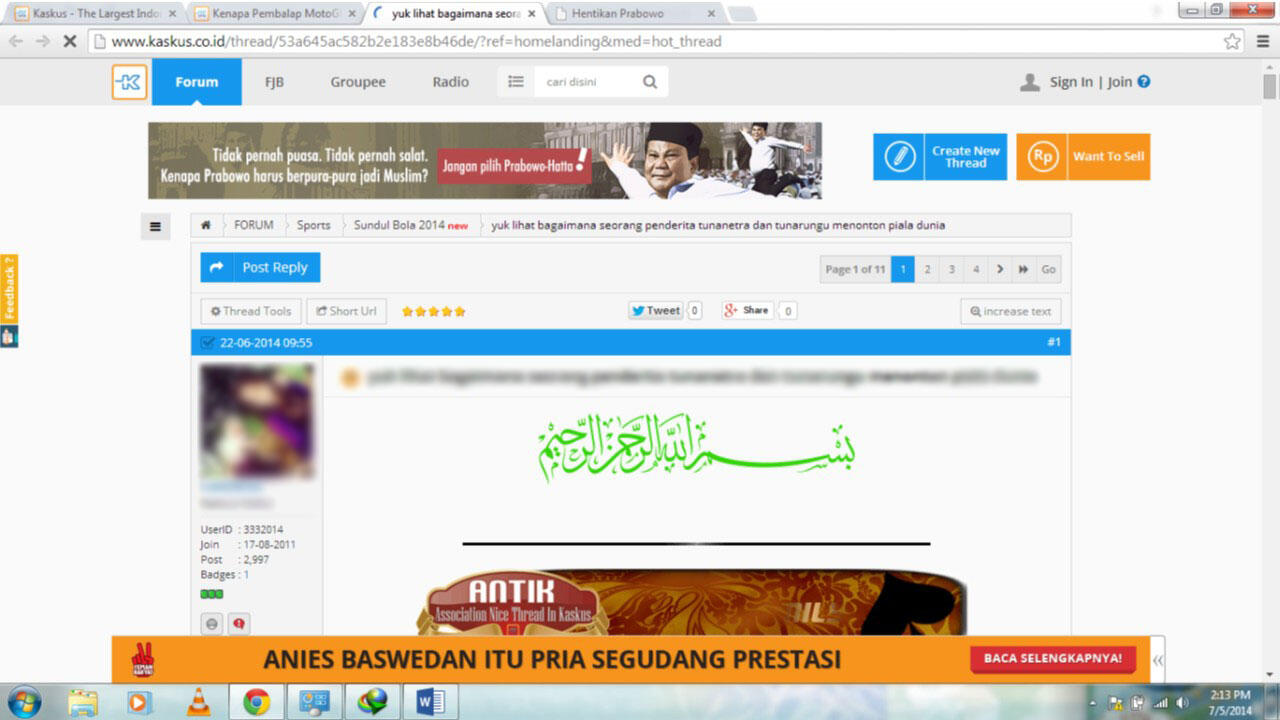This screenshot has width=1280, height=720.
Task: Click the Post Reply button
Action: coord(260,267)
